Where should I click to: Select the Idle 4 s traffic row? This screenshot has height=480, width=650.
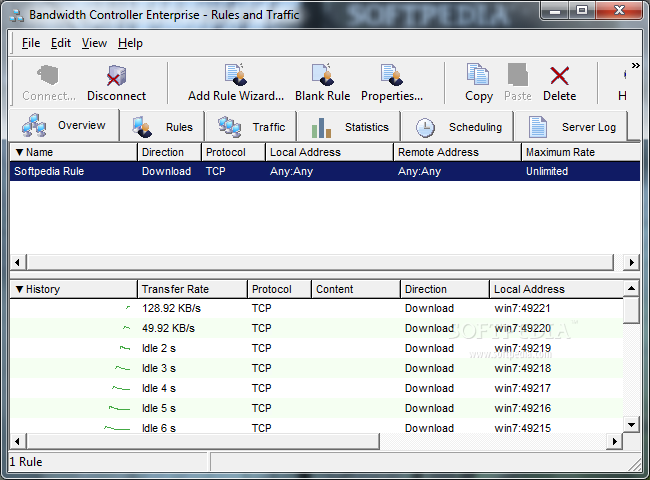click(x=316, y=388)
